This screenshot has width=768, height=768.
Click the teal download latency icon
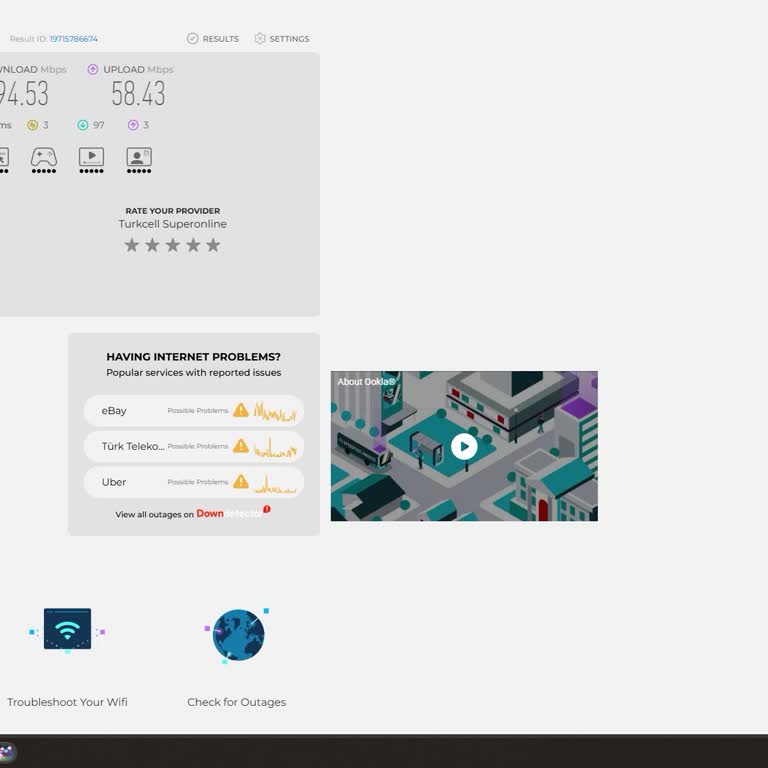[83, 125]
